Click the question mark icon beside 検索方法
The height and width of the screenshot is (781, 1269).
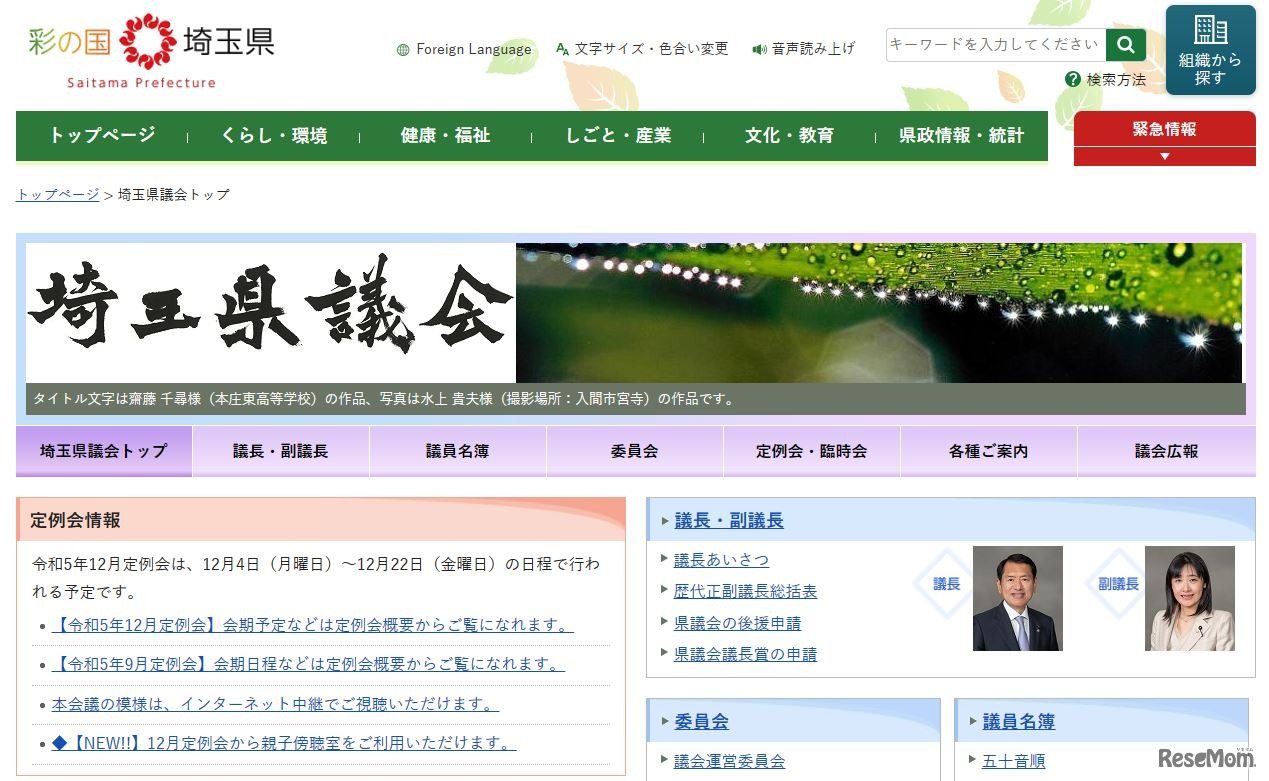(x=1073, y=79)
